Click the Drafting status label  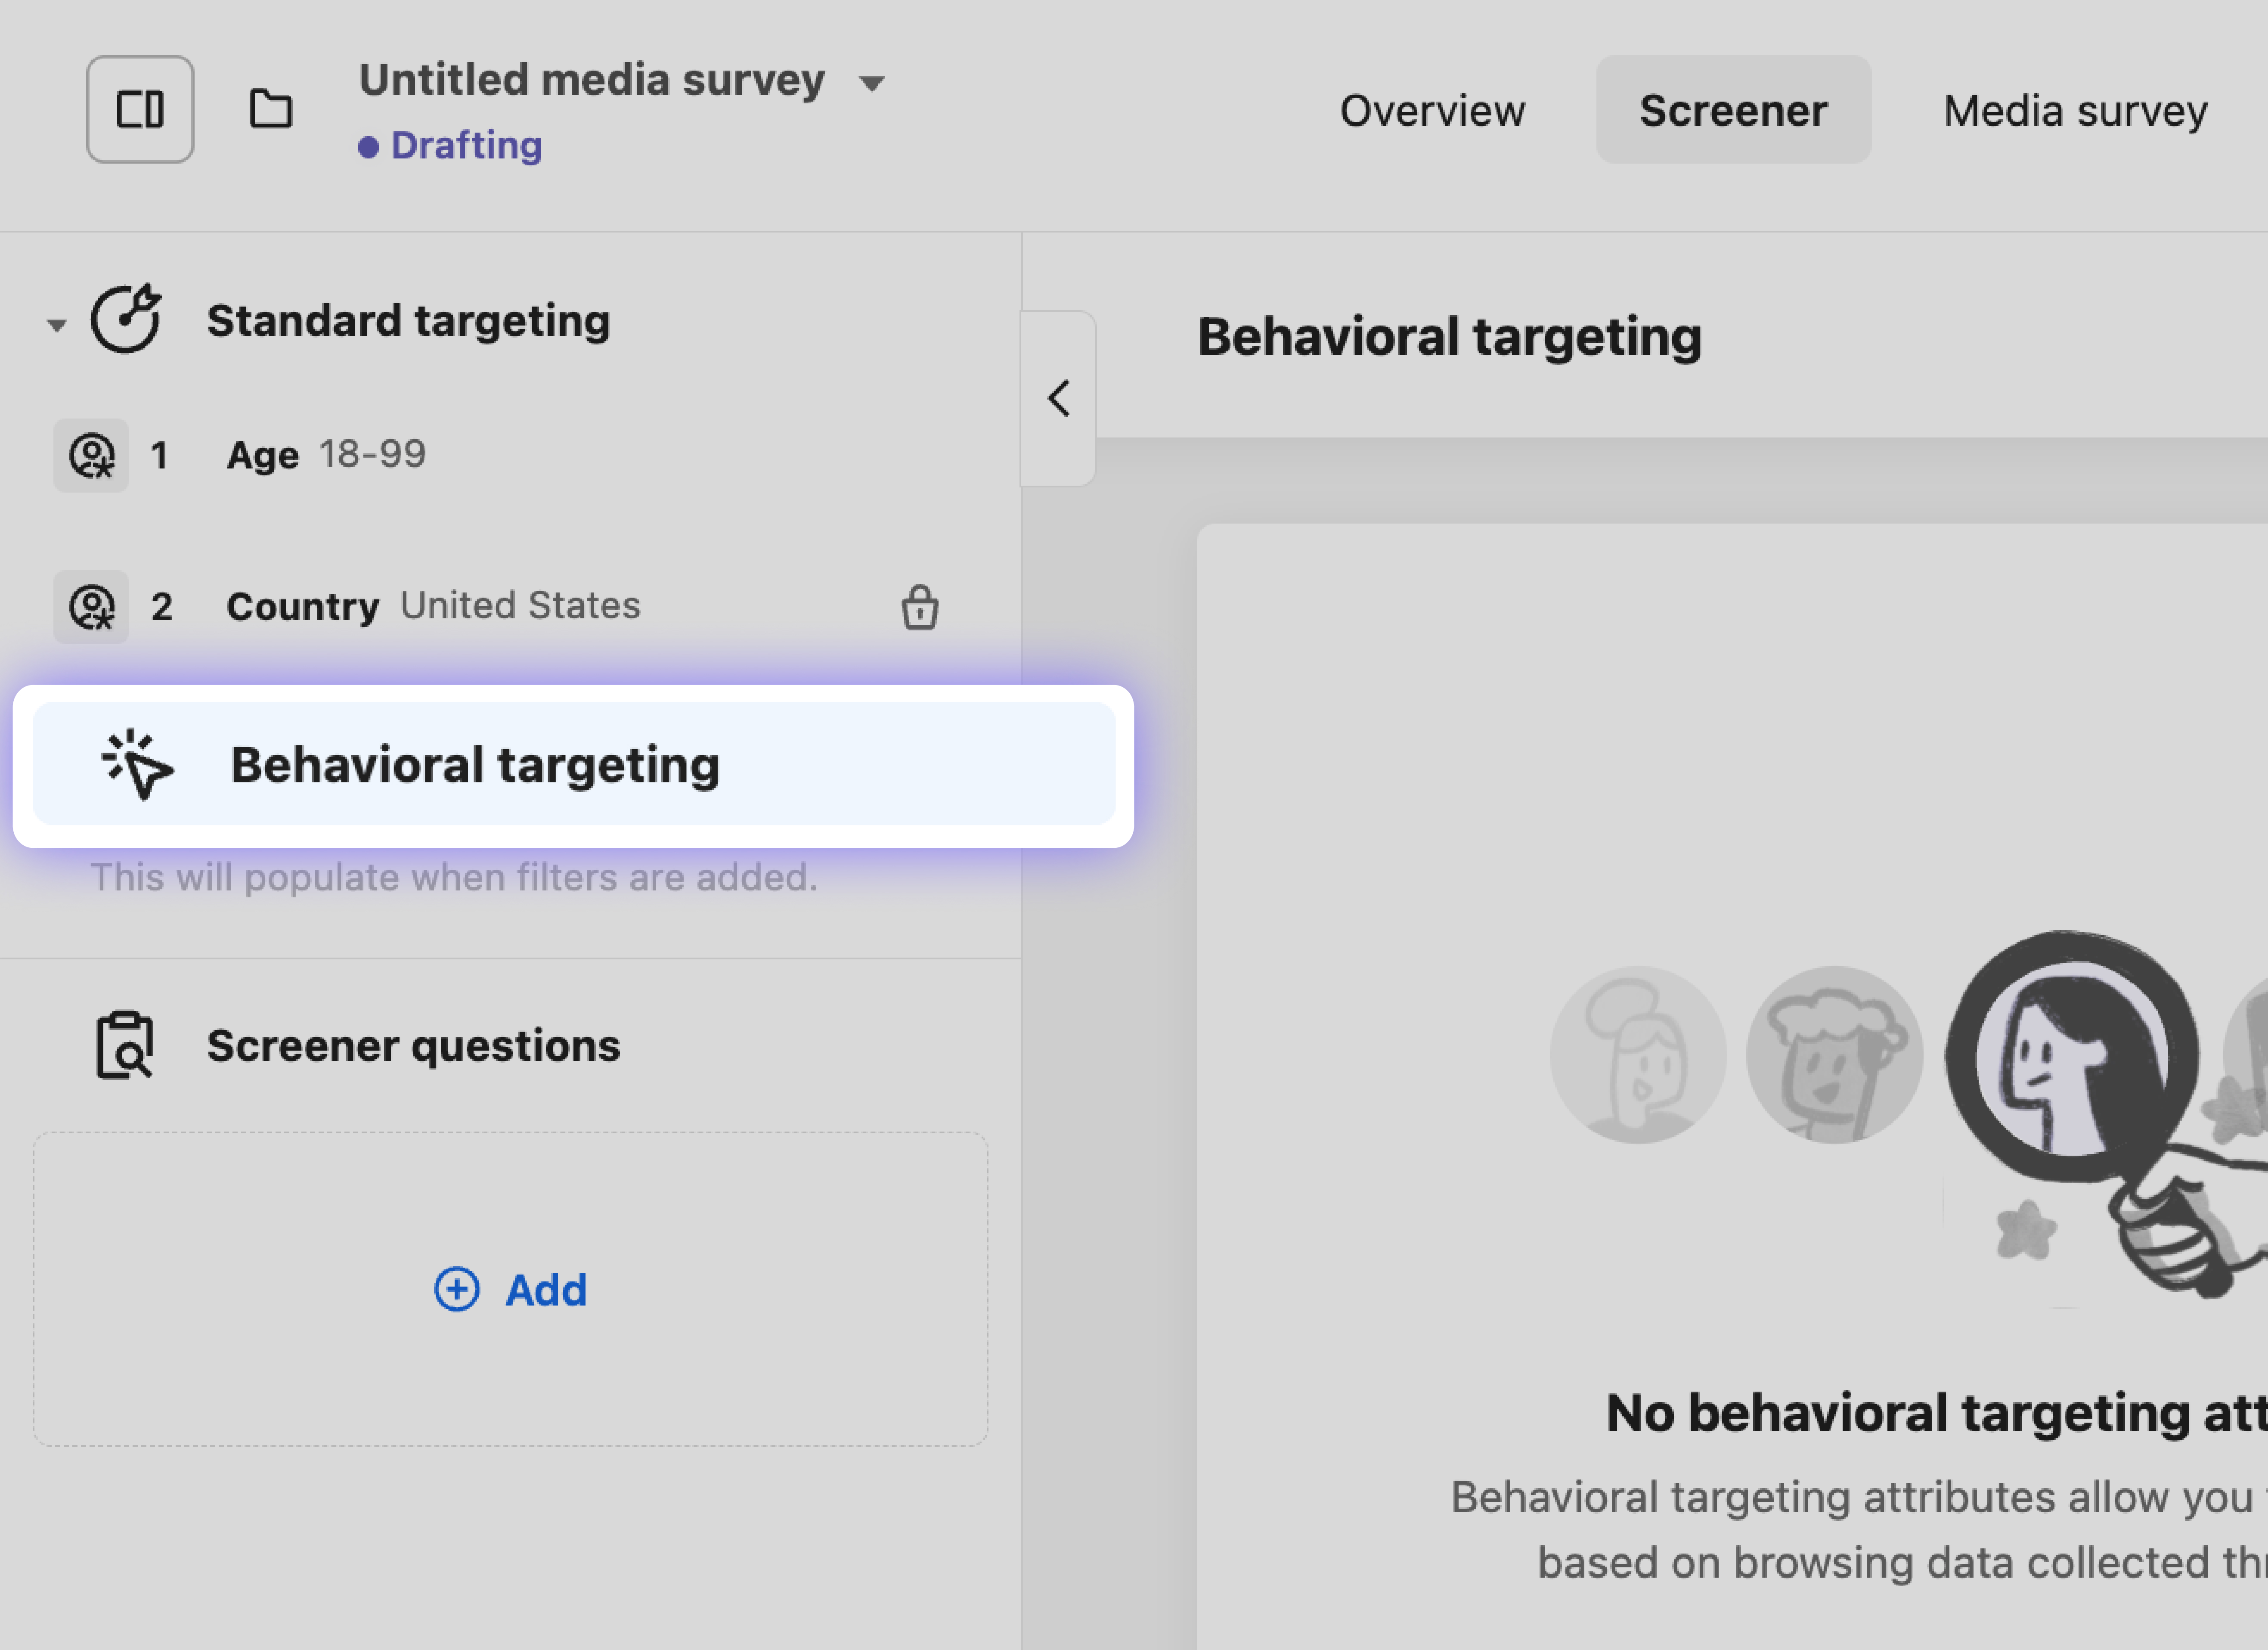pyautogui.click(x=466, y=146)
